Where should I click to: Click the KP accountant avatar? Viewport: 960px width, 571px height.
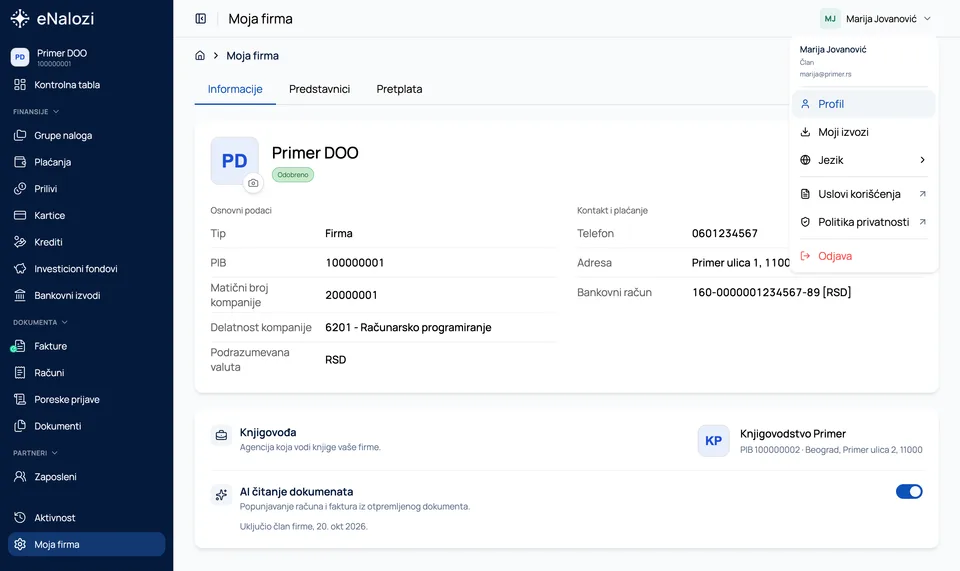pos(713,441)
